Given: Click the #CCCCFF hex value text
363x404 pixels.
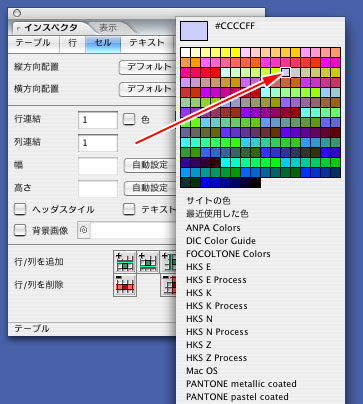Looking at the screenshot, I should click(235, 26).
